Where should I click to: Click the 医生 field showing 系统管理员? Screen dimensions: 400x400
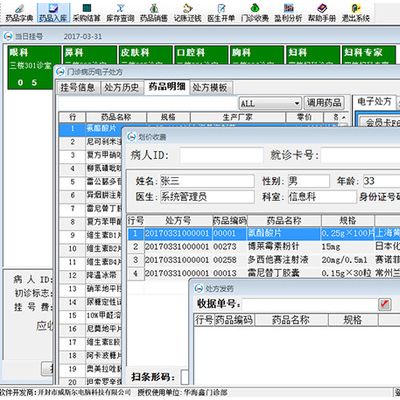pyautogui.click(x=207, y=197)
